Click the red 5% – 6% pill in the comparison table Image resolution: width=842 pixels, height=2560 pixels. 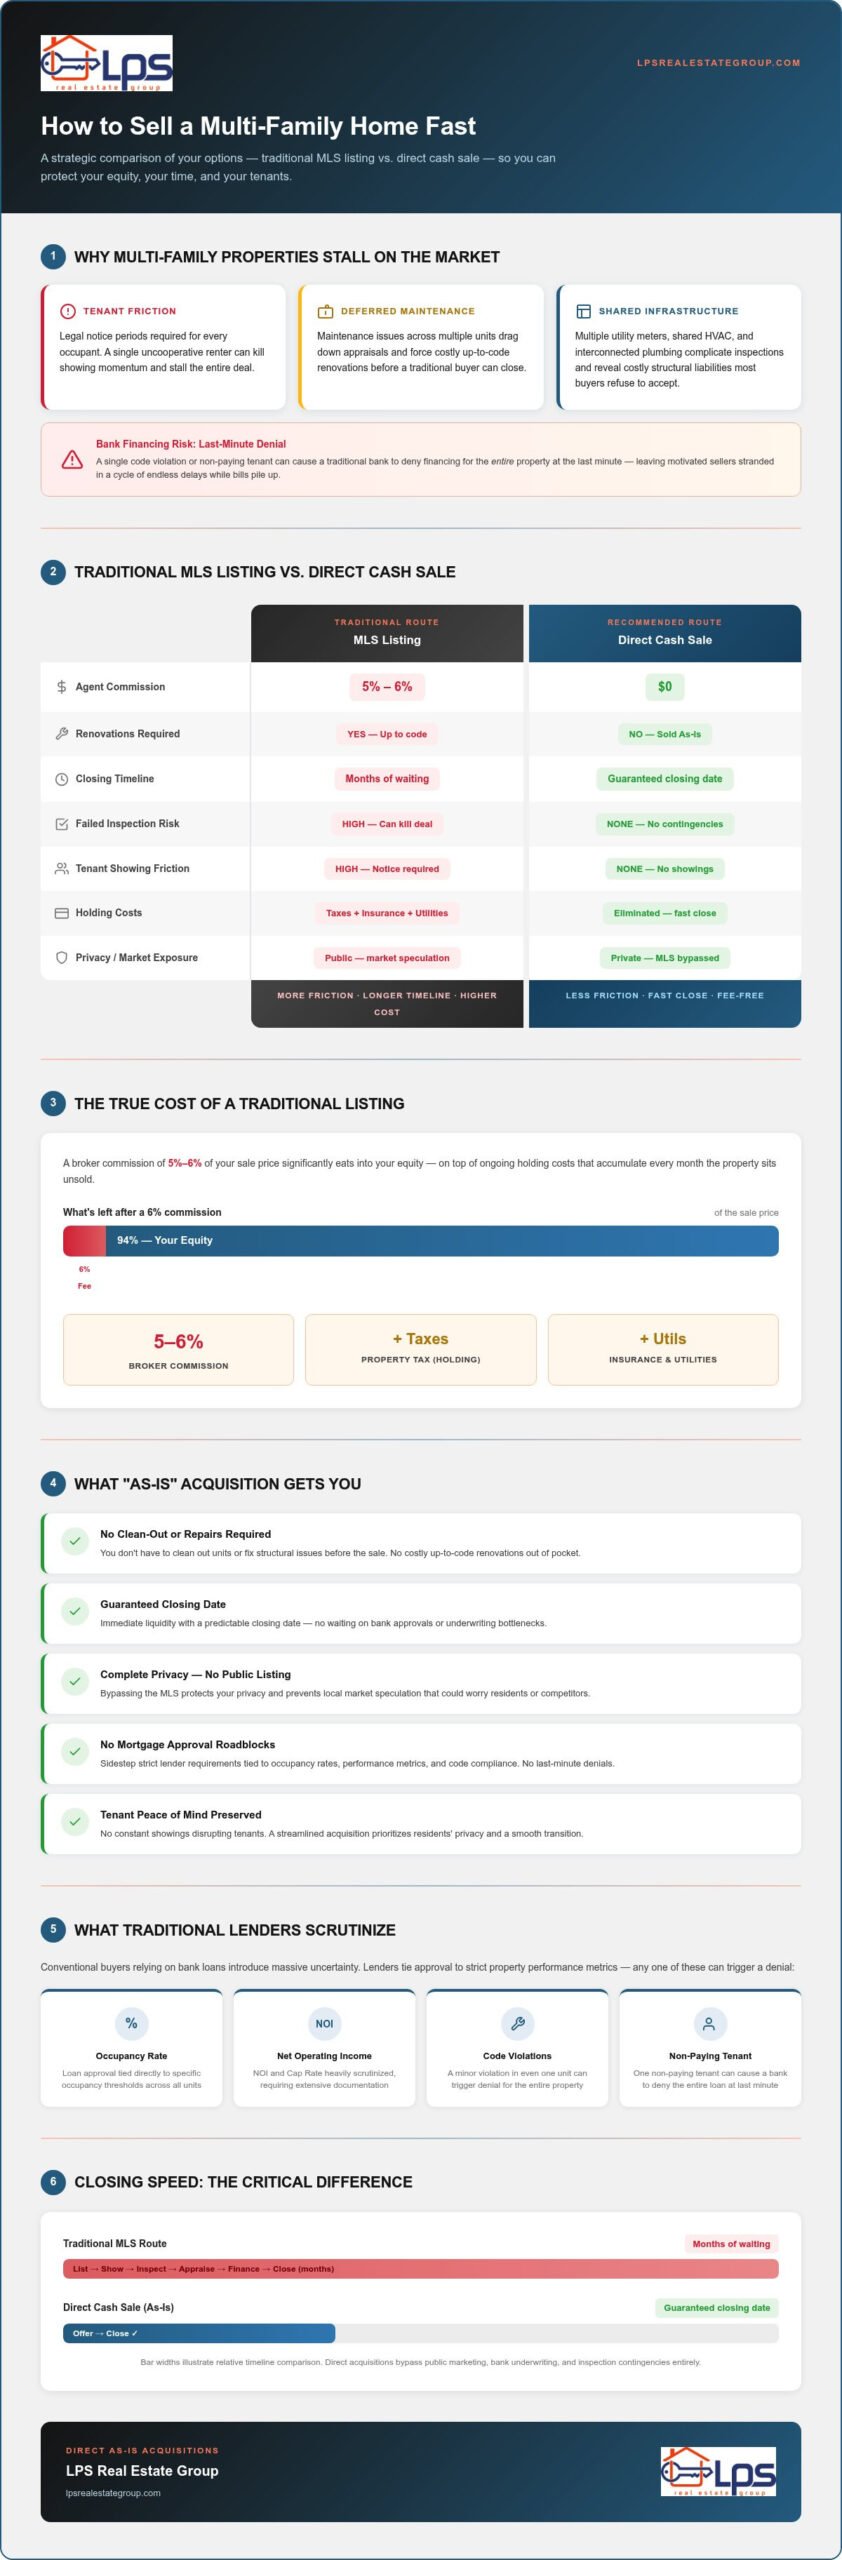(x=387, y=687)
